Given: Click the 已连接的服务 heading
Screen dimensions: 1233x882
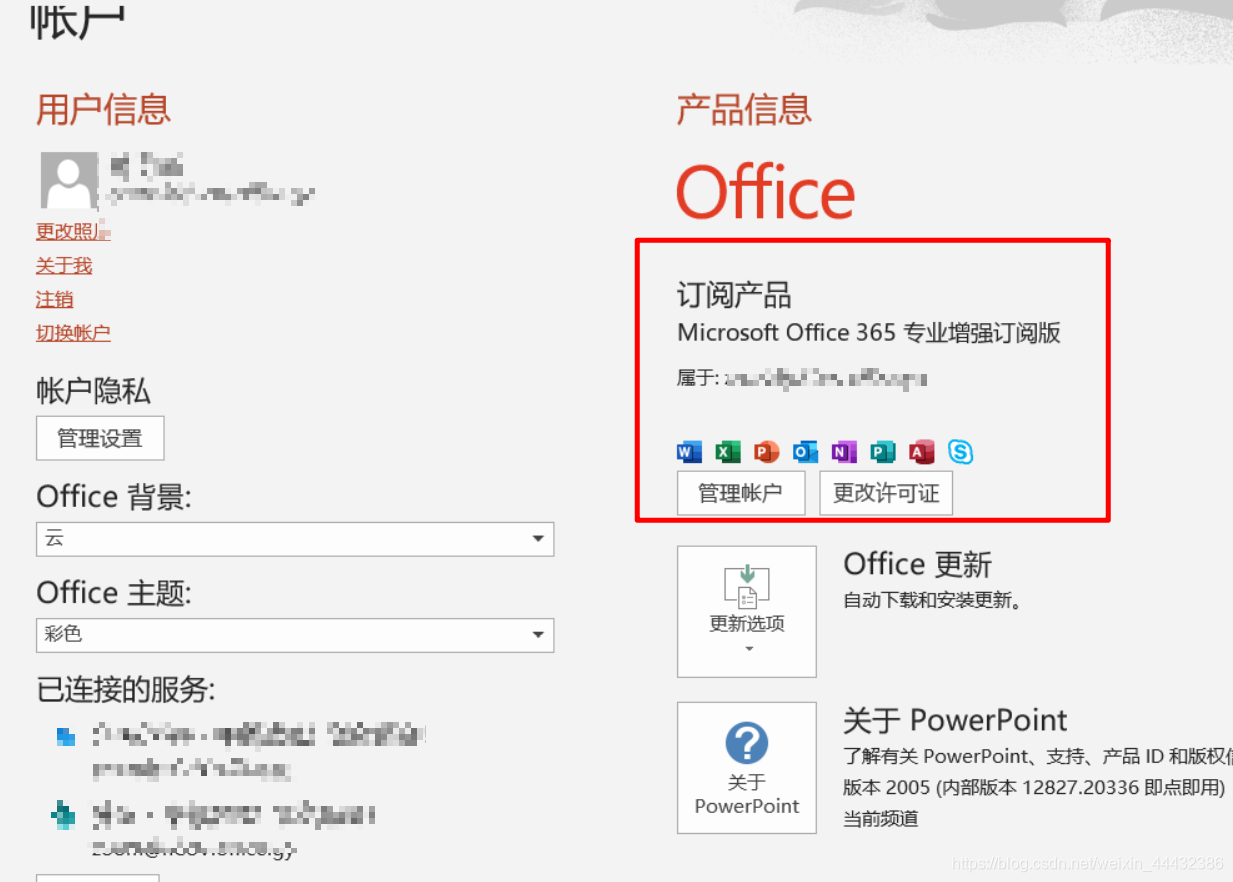Looking at the screenshot, I should [126, 689].
